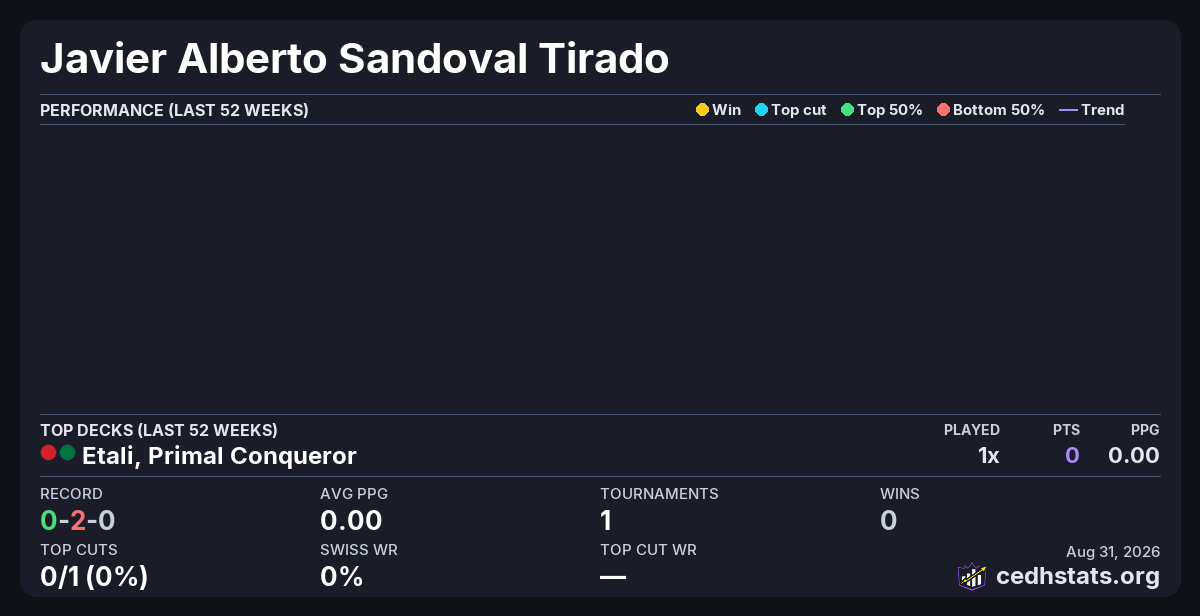The height and width of the screenshot is (616, 1200).
Task: Click the 0-2-0 record value
Action: pos(78,521)
